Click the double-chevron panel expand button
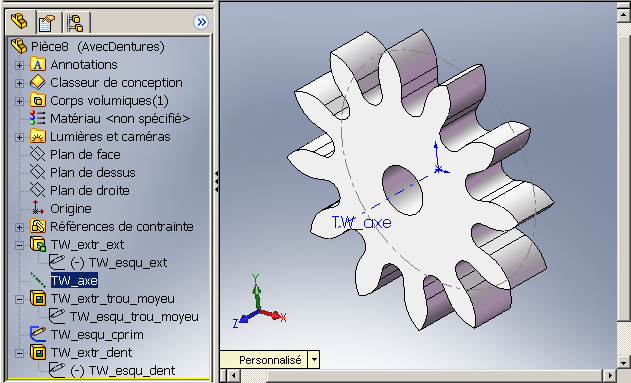 tap(200, 22)
